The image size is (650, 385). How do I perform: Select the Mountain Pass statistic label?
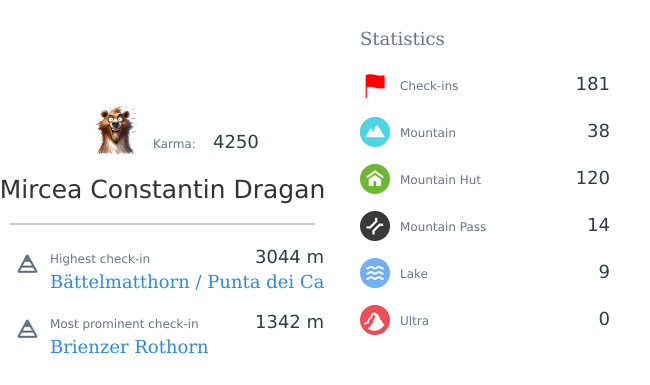point(443,227)
